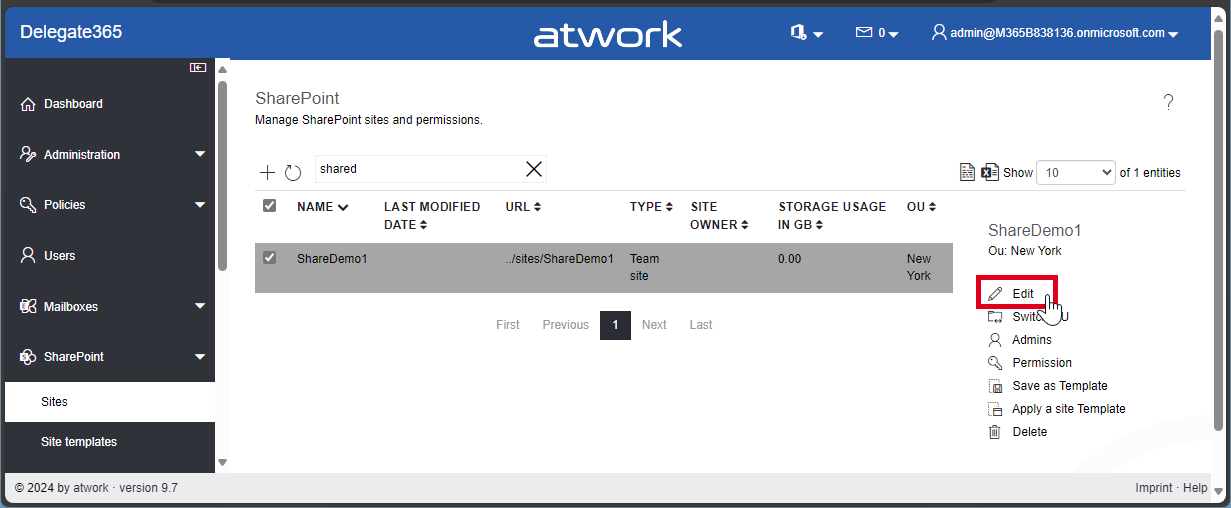Open the Dashboard home icon
The width and height of the screenshot is (1231, 508).
click(x=28, y=104)
